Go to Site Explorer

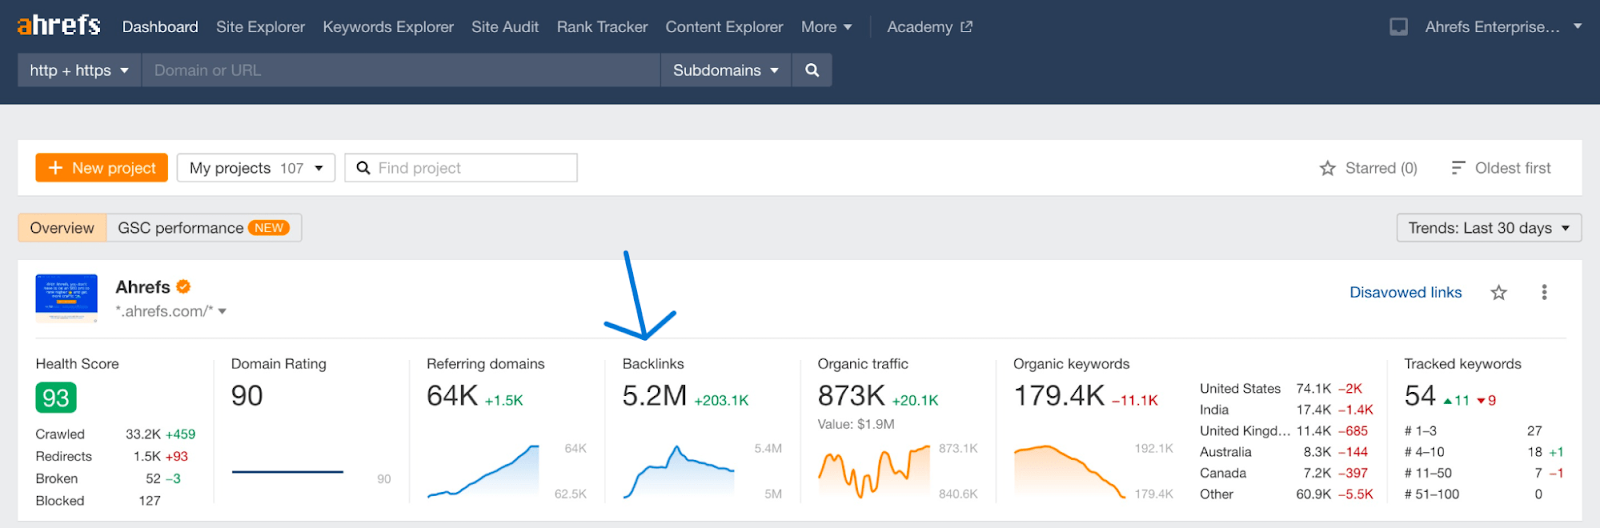tap(260, 27)
